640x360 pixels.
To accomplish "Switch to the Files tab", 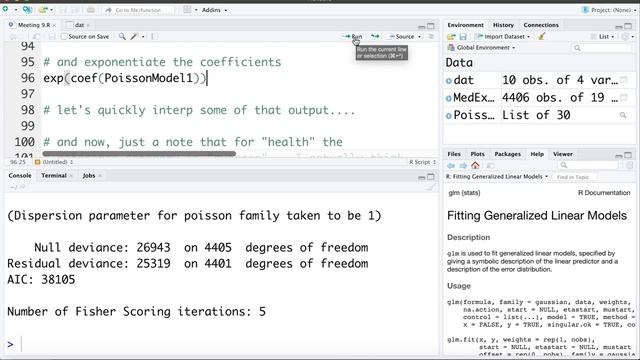I will [454, 154].
